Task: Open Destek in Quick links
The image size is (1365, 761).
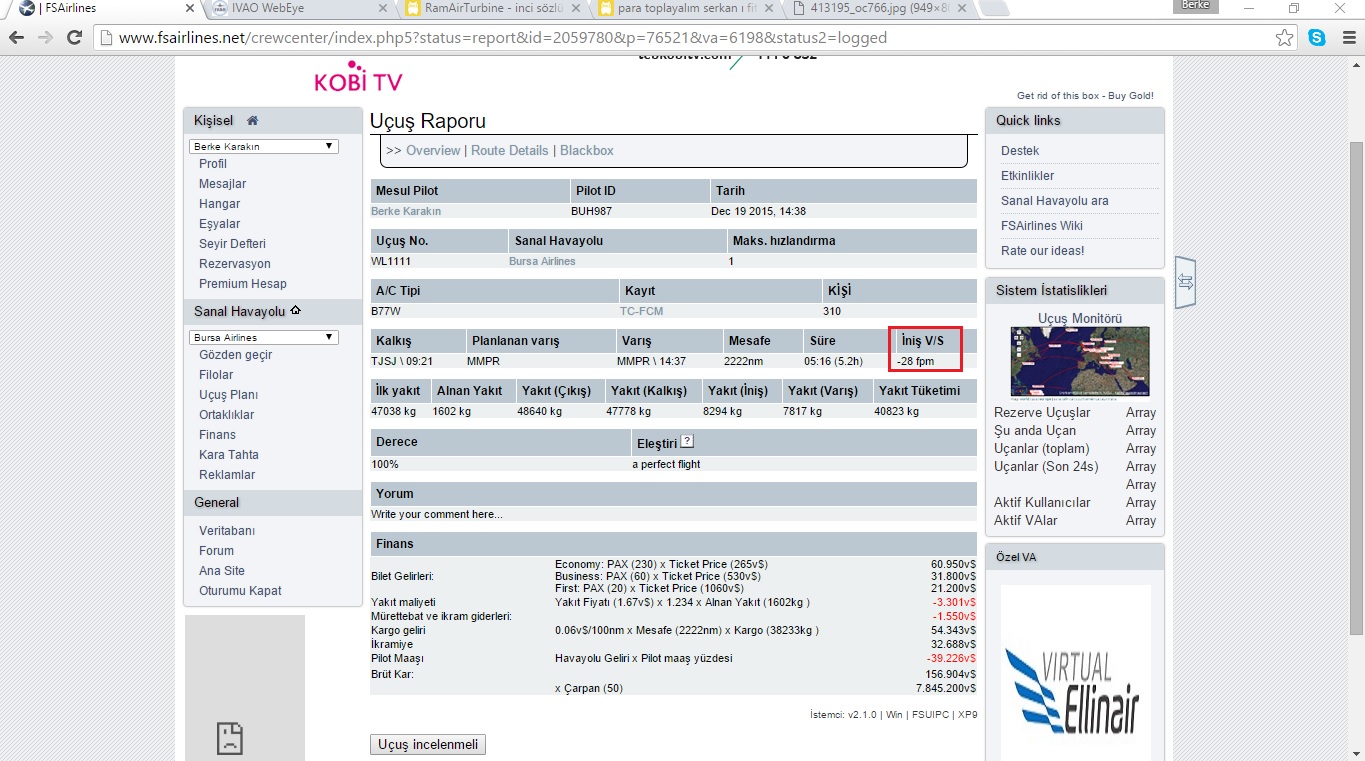Action: click(1020, 151)
